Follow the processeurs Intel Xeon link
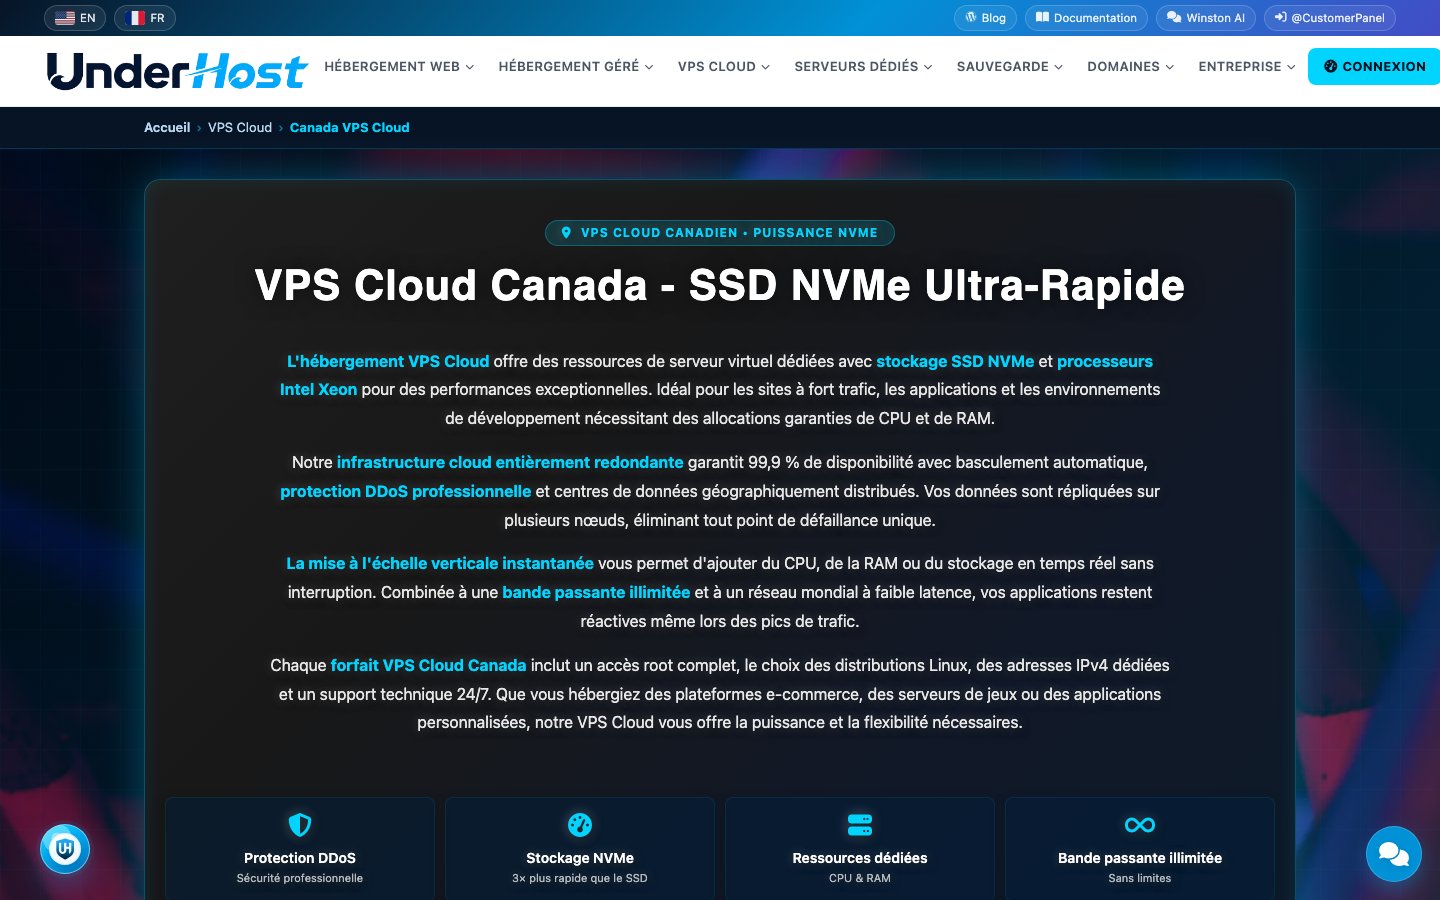This screenshot has height=900, width=1440. coord(1105,362)
